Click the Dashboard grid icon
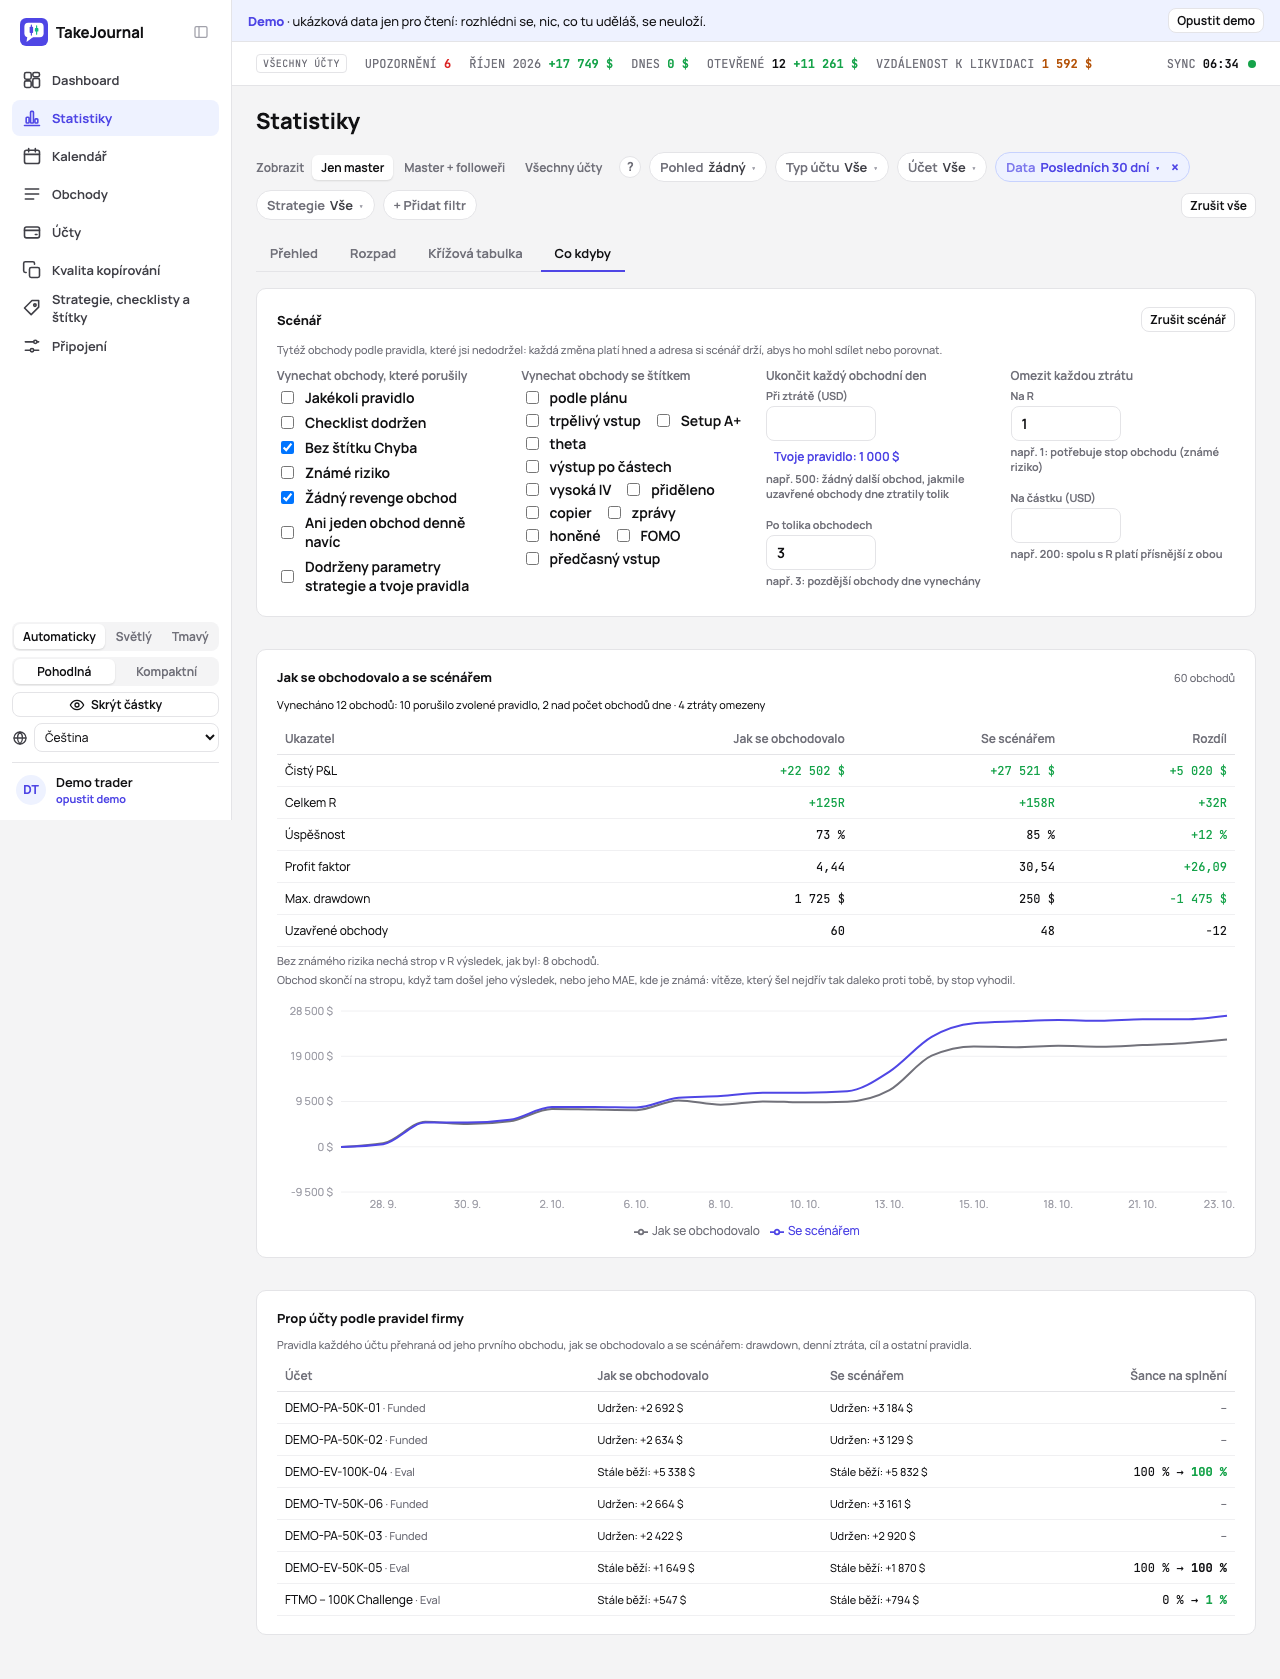 (x=32, y=80)
